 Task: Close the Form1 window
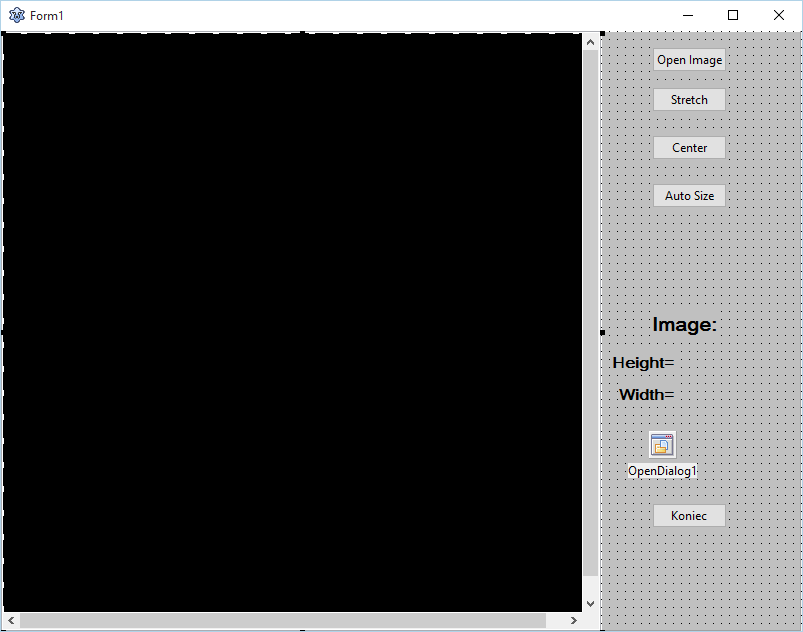[778, 15]
